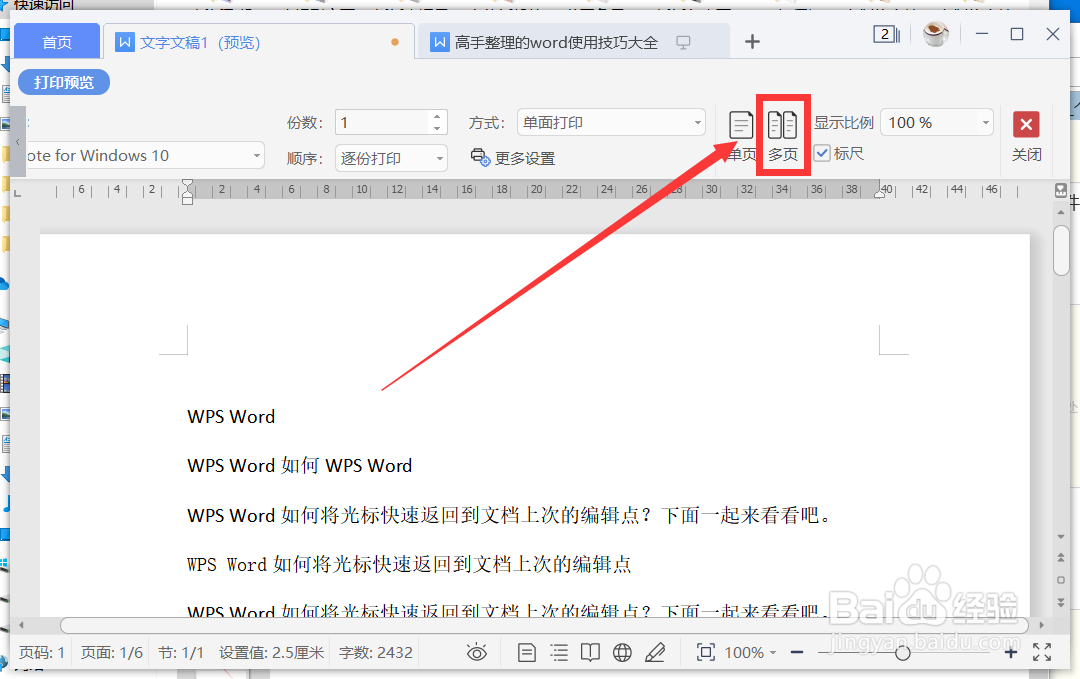The image size is (1080, 679).
Task: Switch to multi-page (多页) view
Action: (x=782, y=136)
